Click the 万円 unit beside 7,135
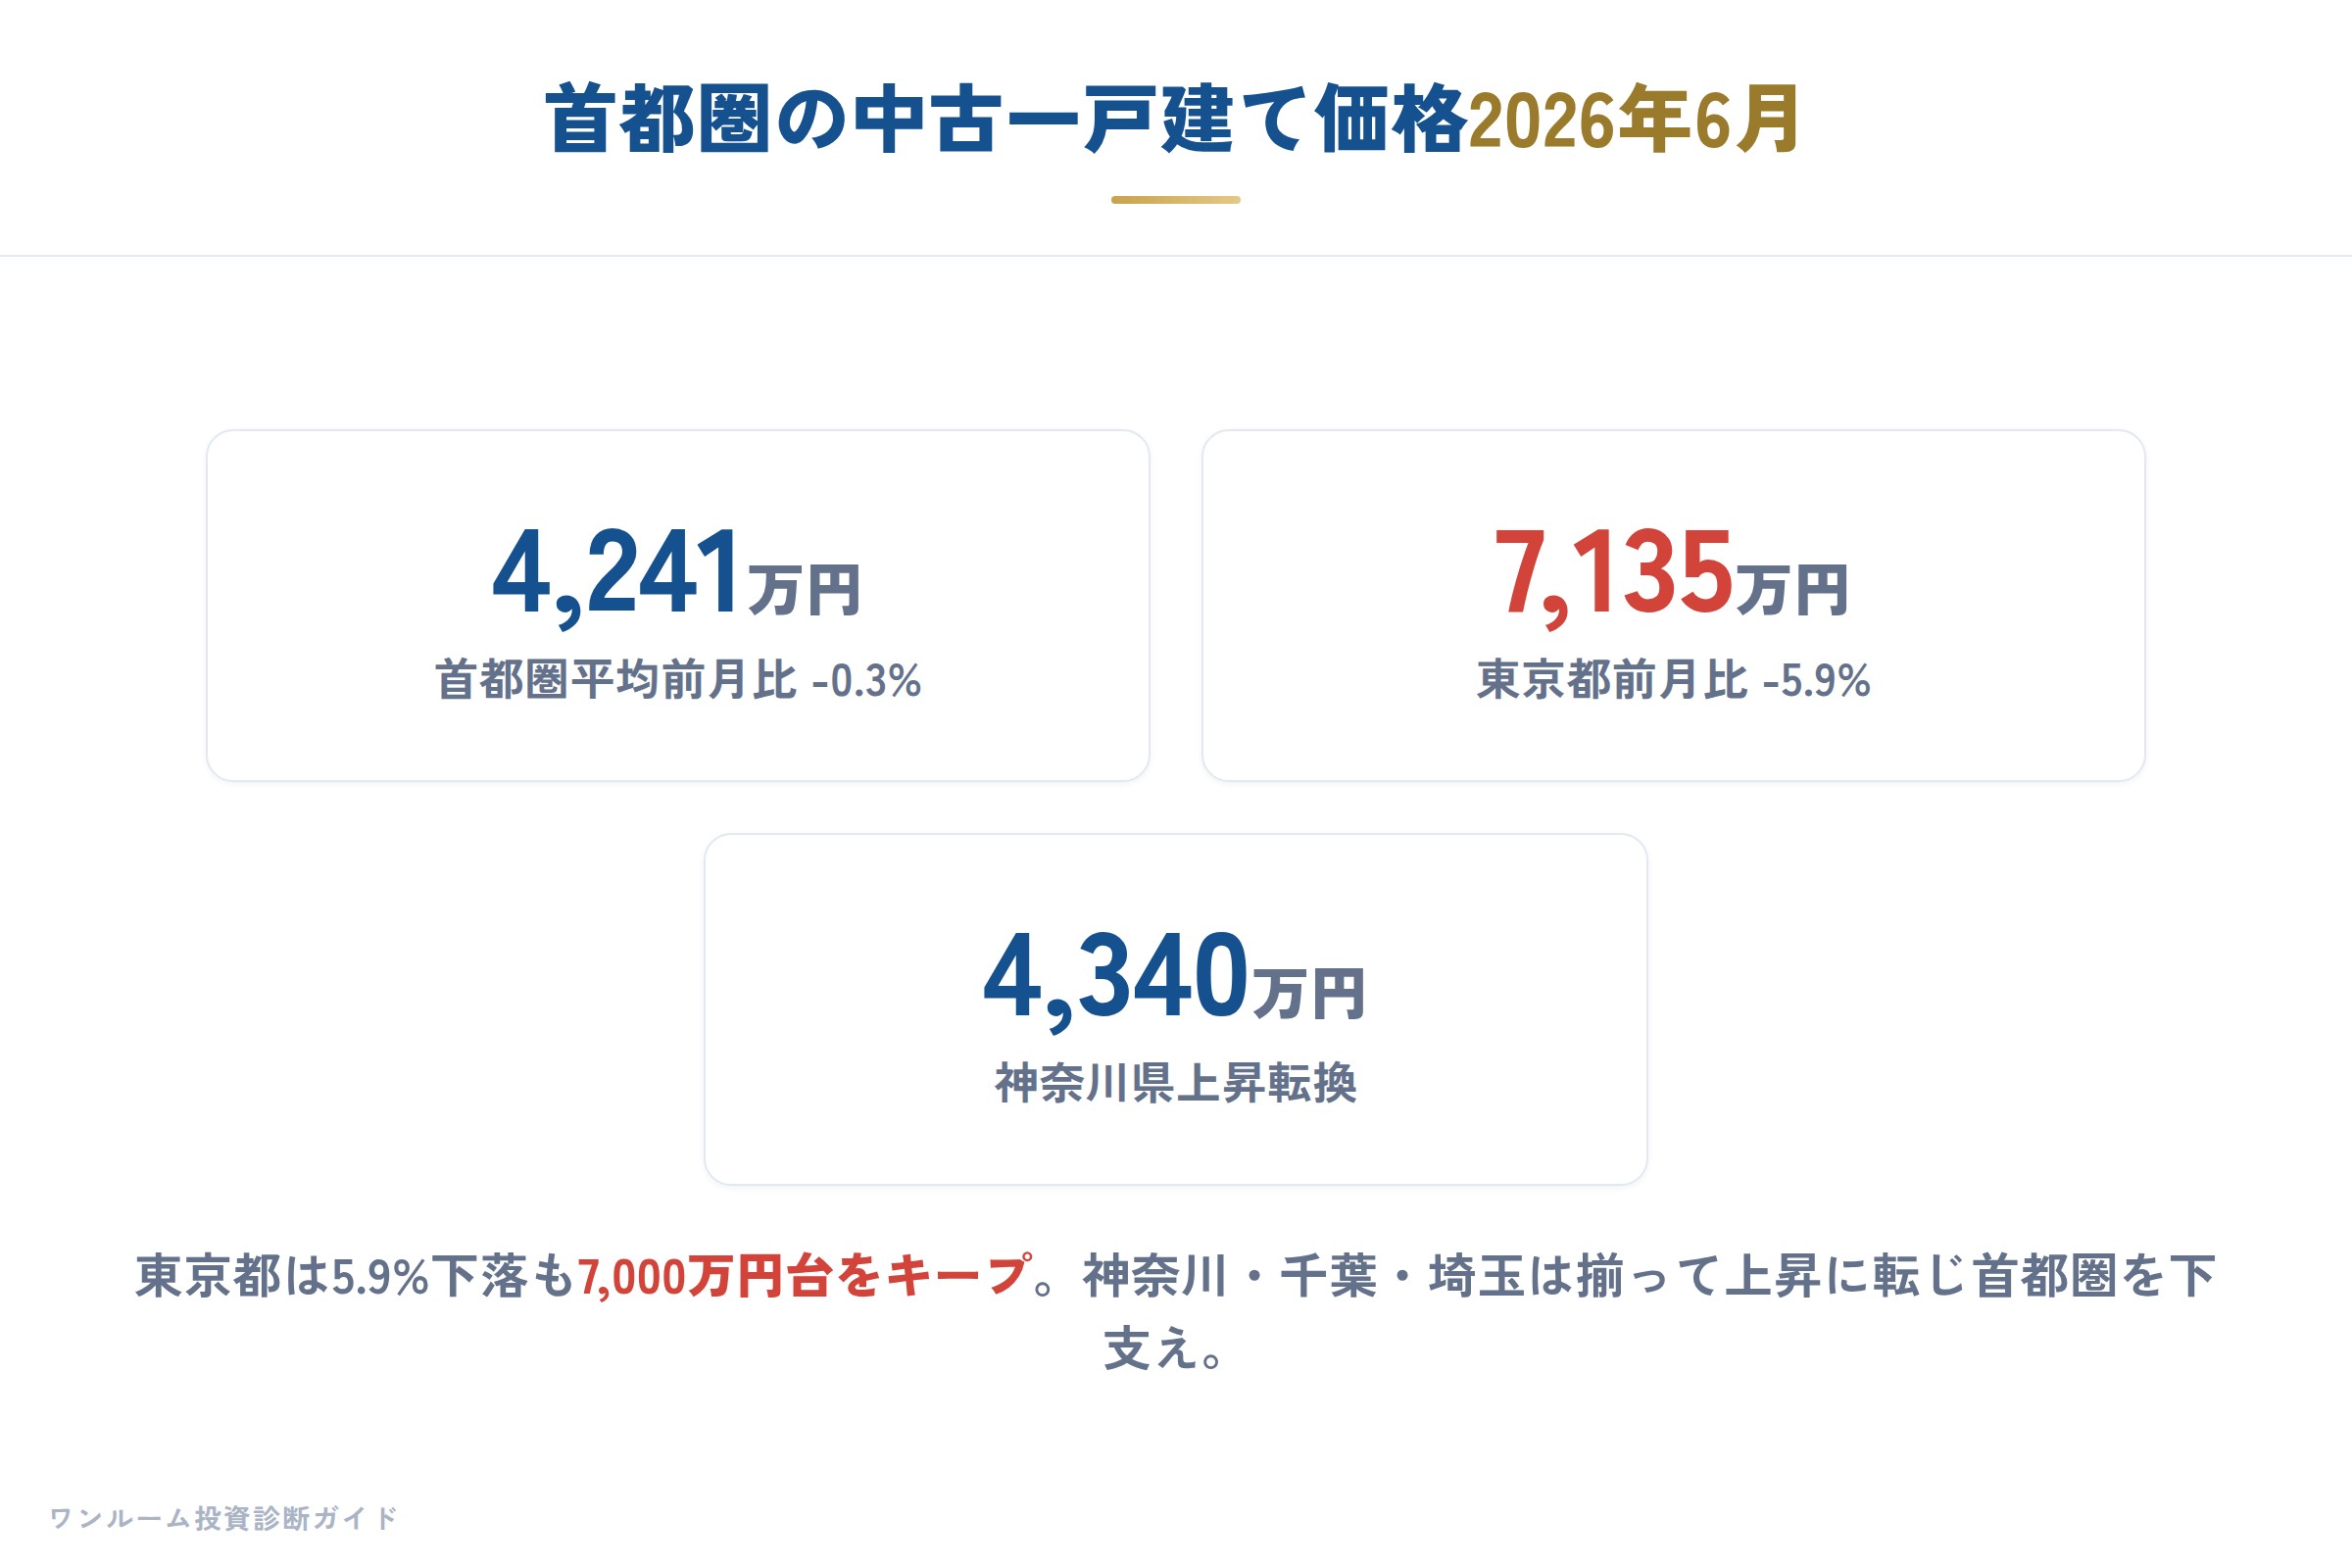 1792,590
